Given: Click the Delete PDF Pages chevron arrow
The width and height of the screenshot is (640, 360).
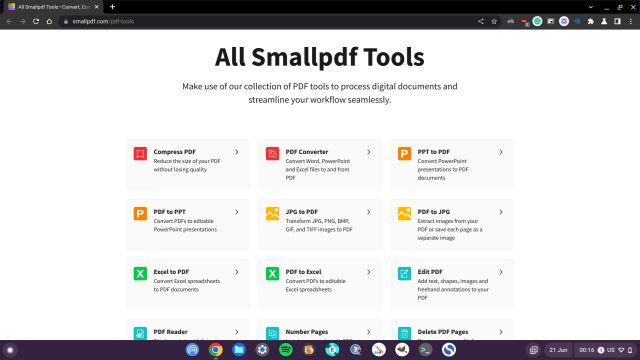Looking at the screenshot, I should click(x=501, y=332).
